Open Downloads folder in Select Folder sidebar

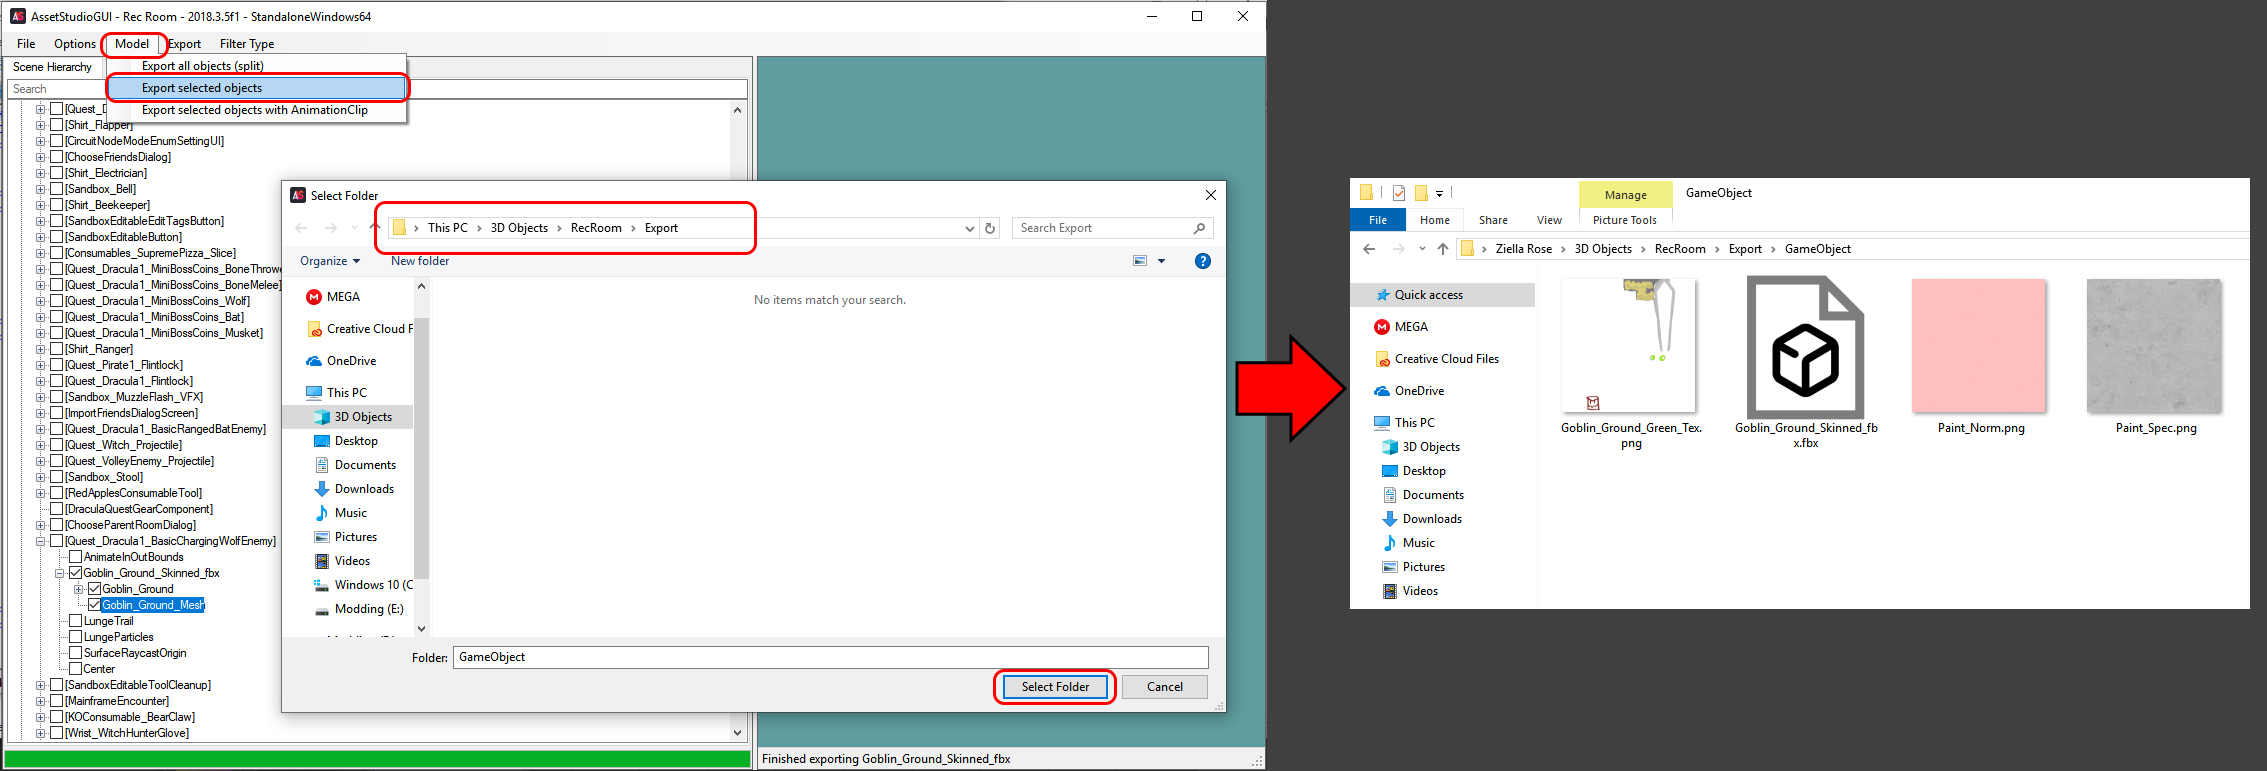coord(363,489)
